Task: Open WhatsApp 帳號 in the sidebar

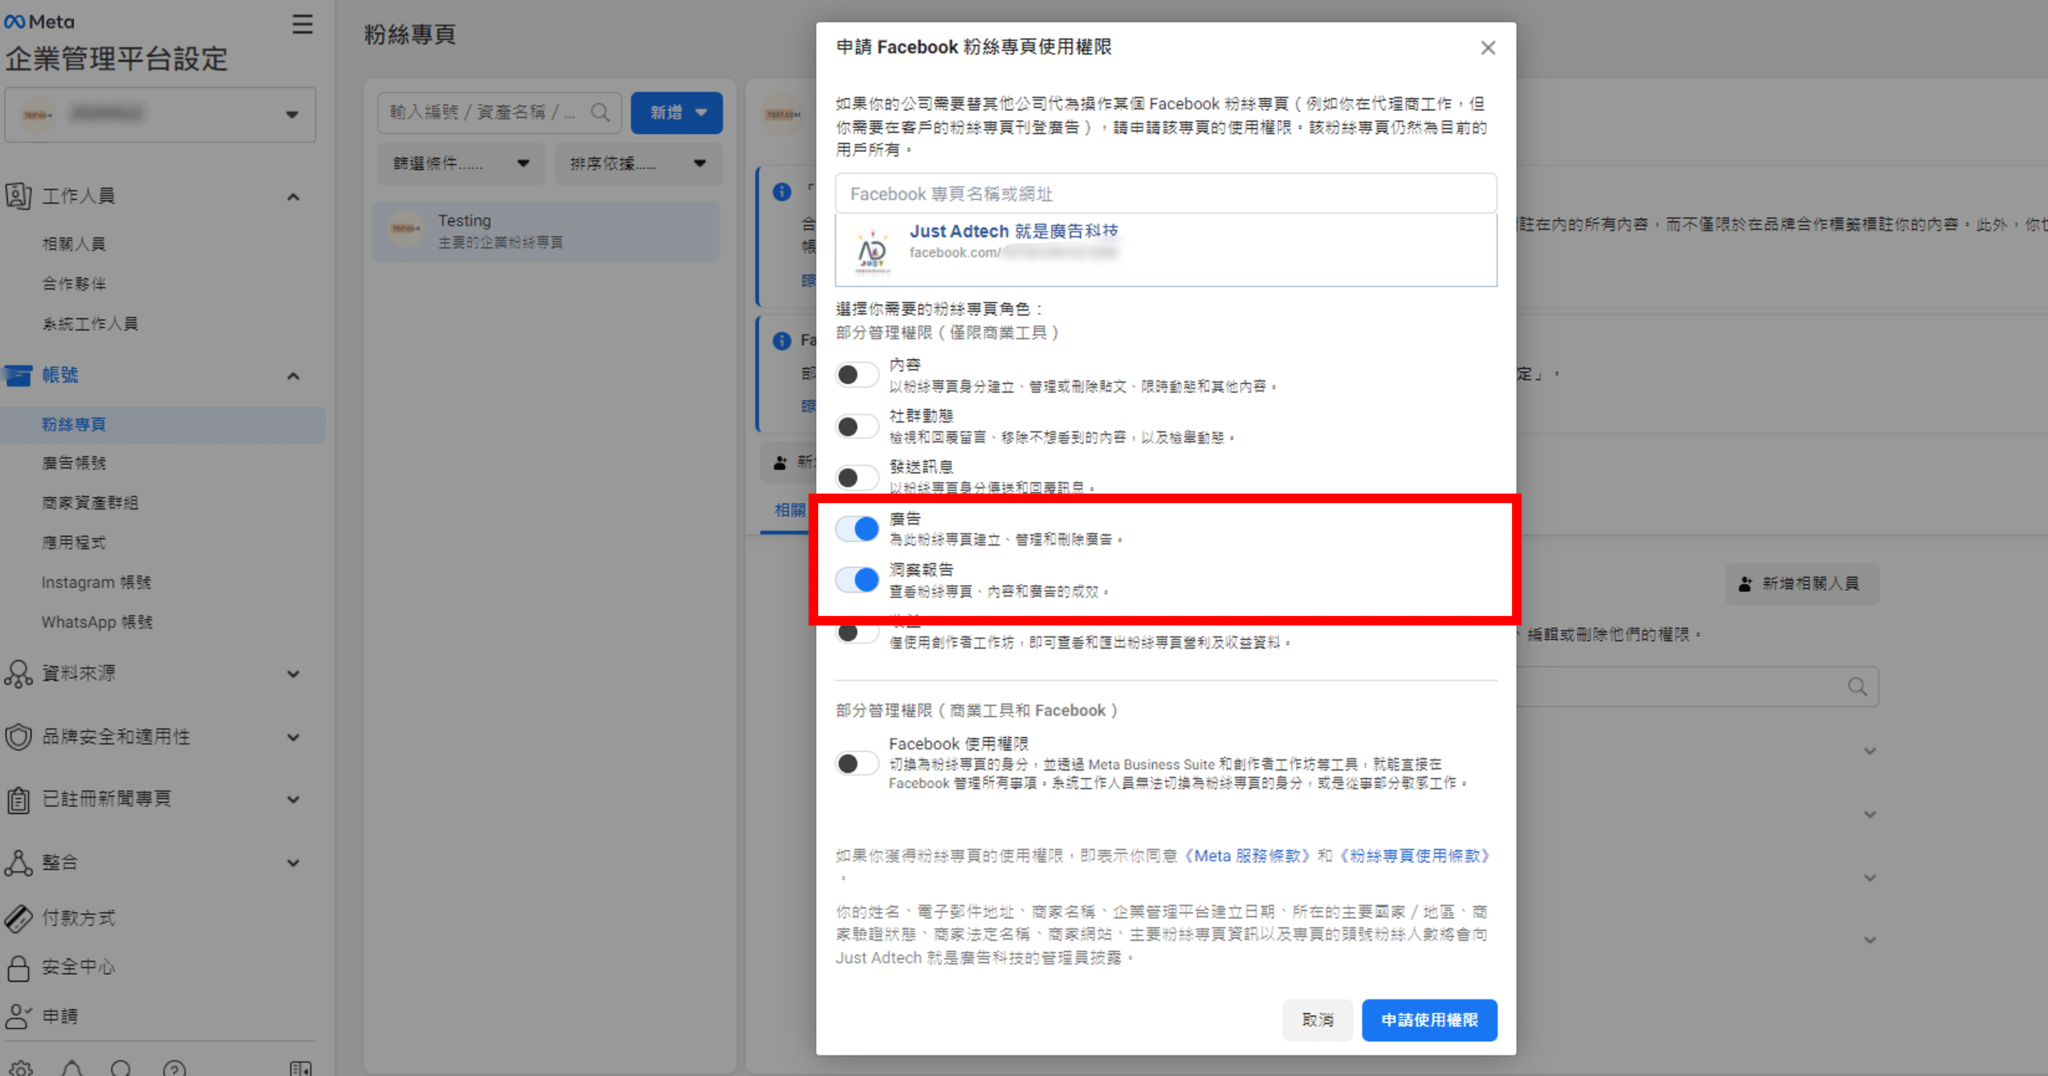Action: pos(97,622)
